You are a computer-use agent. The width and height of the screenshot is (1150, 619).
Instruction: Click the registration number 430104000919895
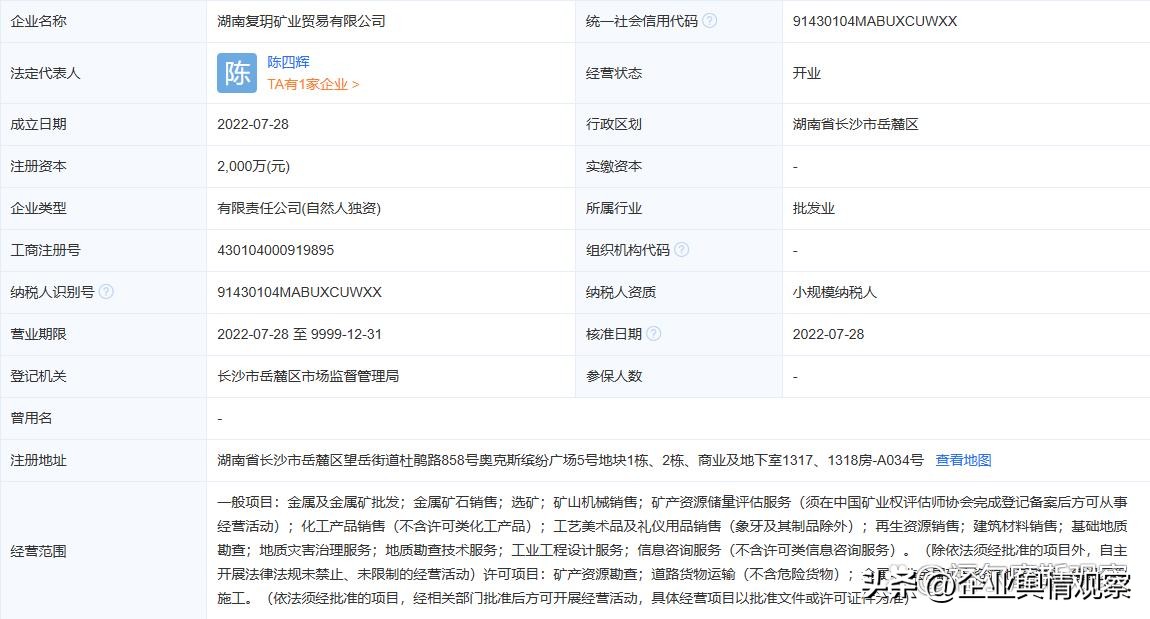276,250
